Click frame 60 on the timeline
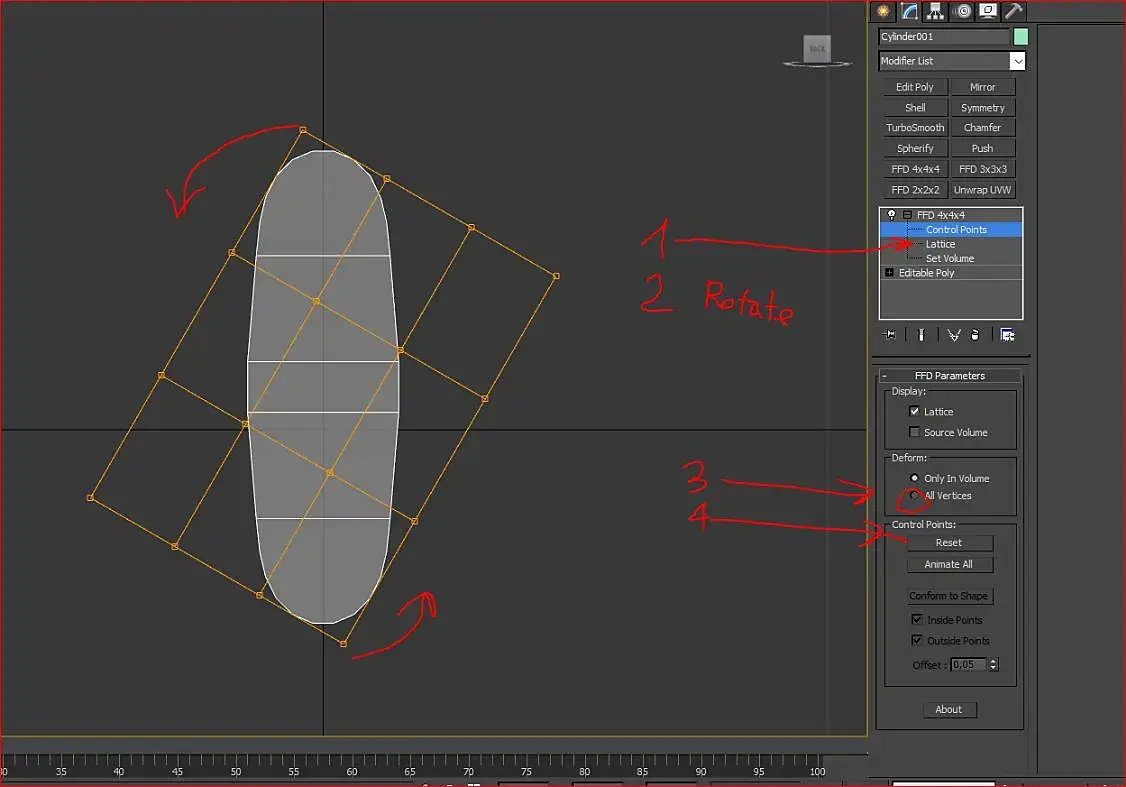This screenshot has height=787, width=1126. [x=352, y=771]
